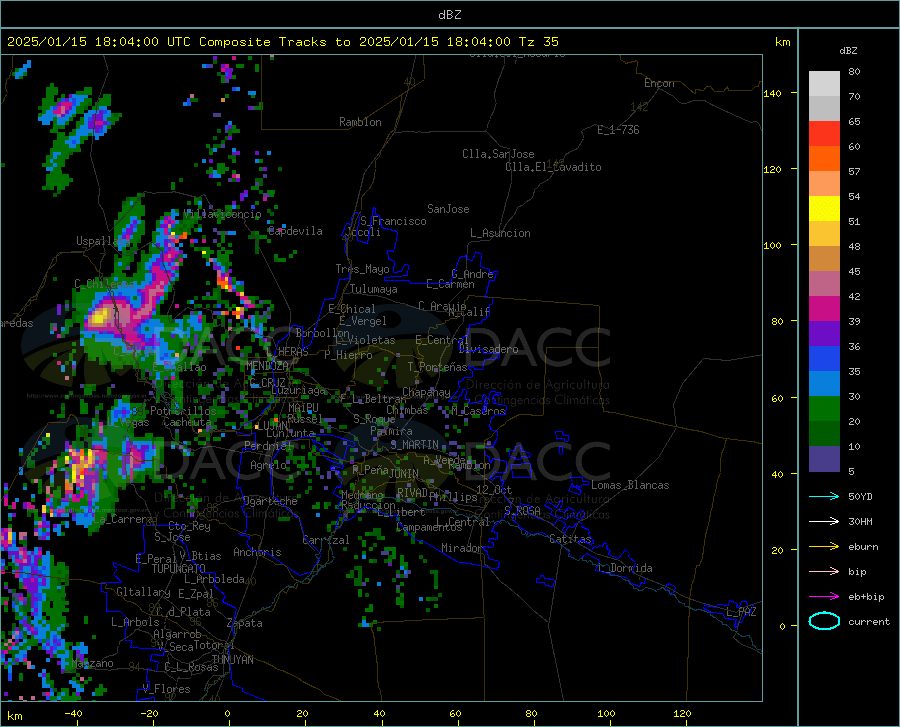Screen dimensions: 900x727
Task: Click the 'Tz 35' value in the header
Action: (x=538, y=42)
